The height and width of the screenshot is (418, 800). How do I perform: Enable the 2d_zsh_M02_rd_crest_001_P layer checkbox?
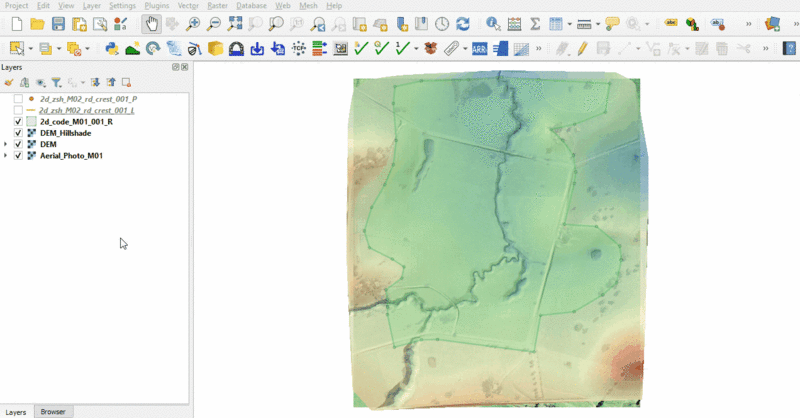19,99
